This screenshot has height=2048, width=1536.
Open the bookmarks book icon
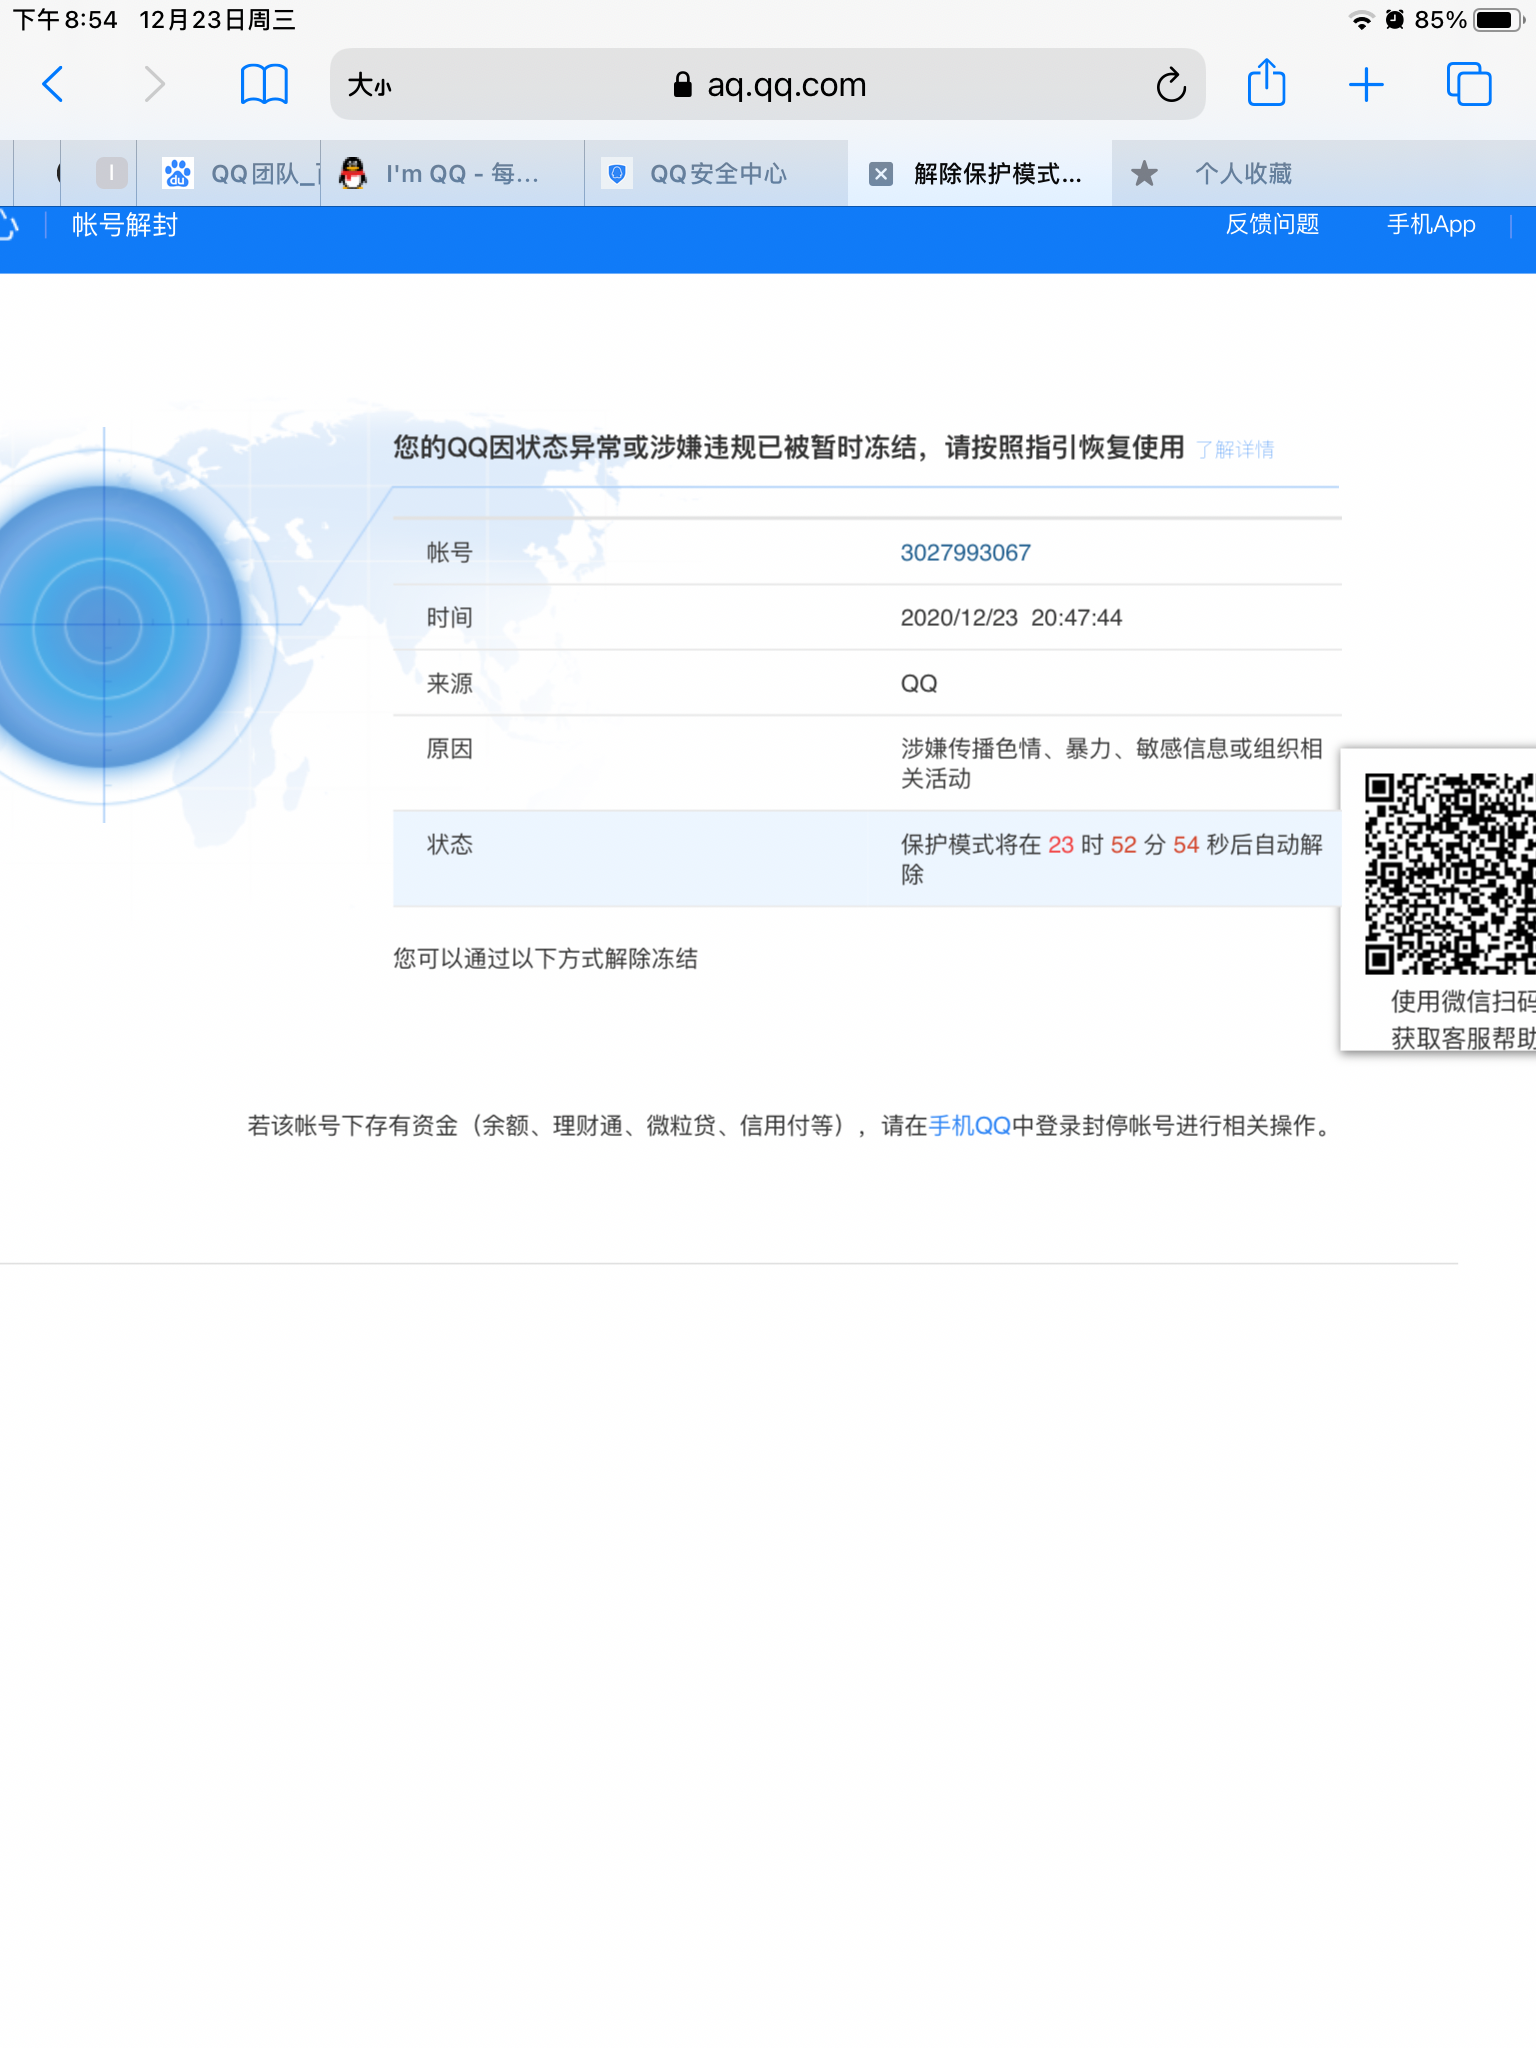pyautogui.click(x=264, y=85)
